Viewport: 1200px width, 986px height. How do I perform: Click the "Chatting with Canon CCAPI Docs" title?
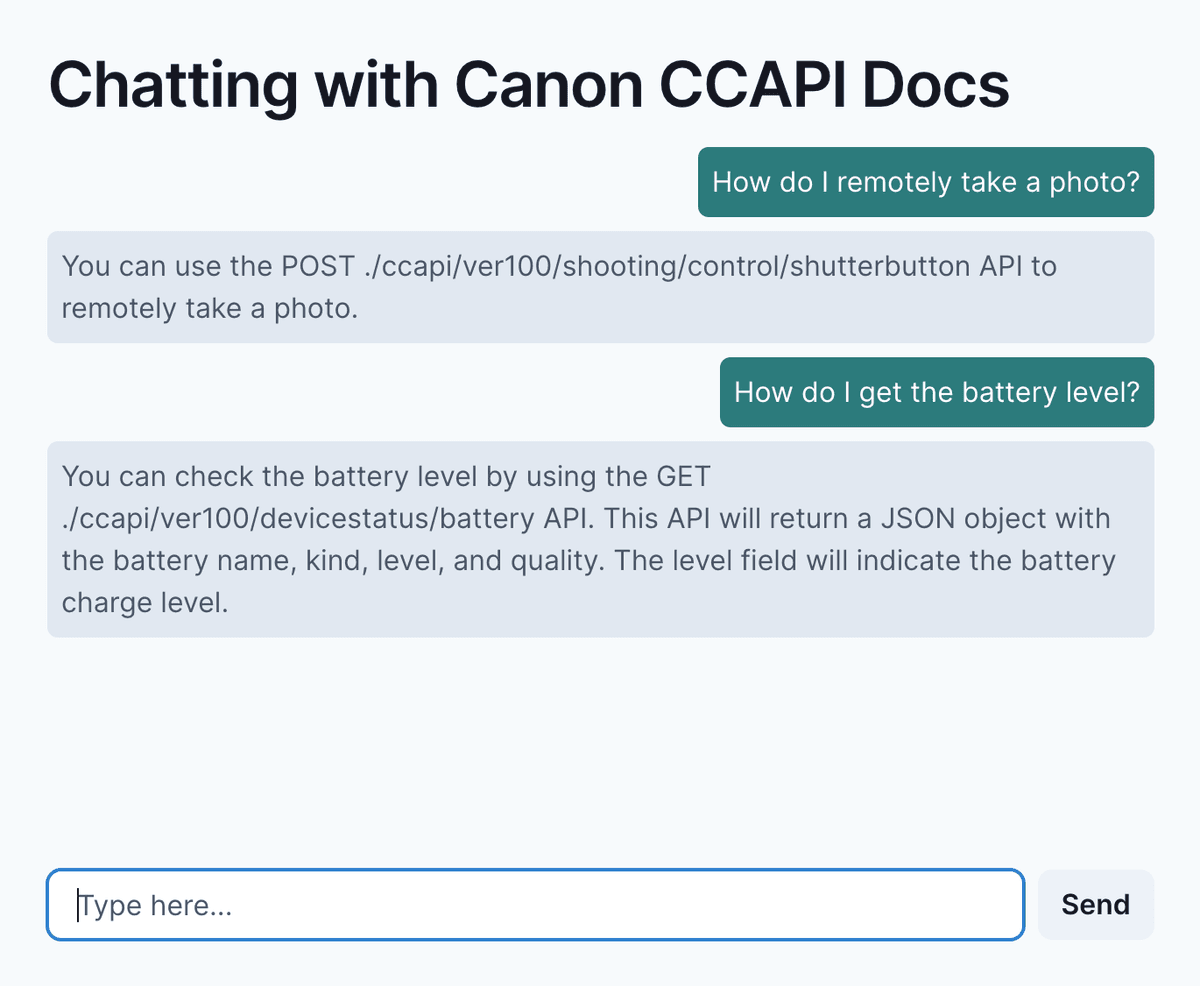click(x=529, y=84)
